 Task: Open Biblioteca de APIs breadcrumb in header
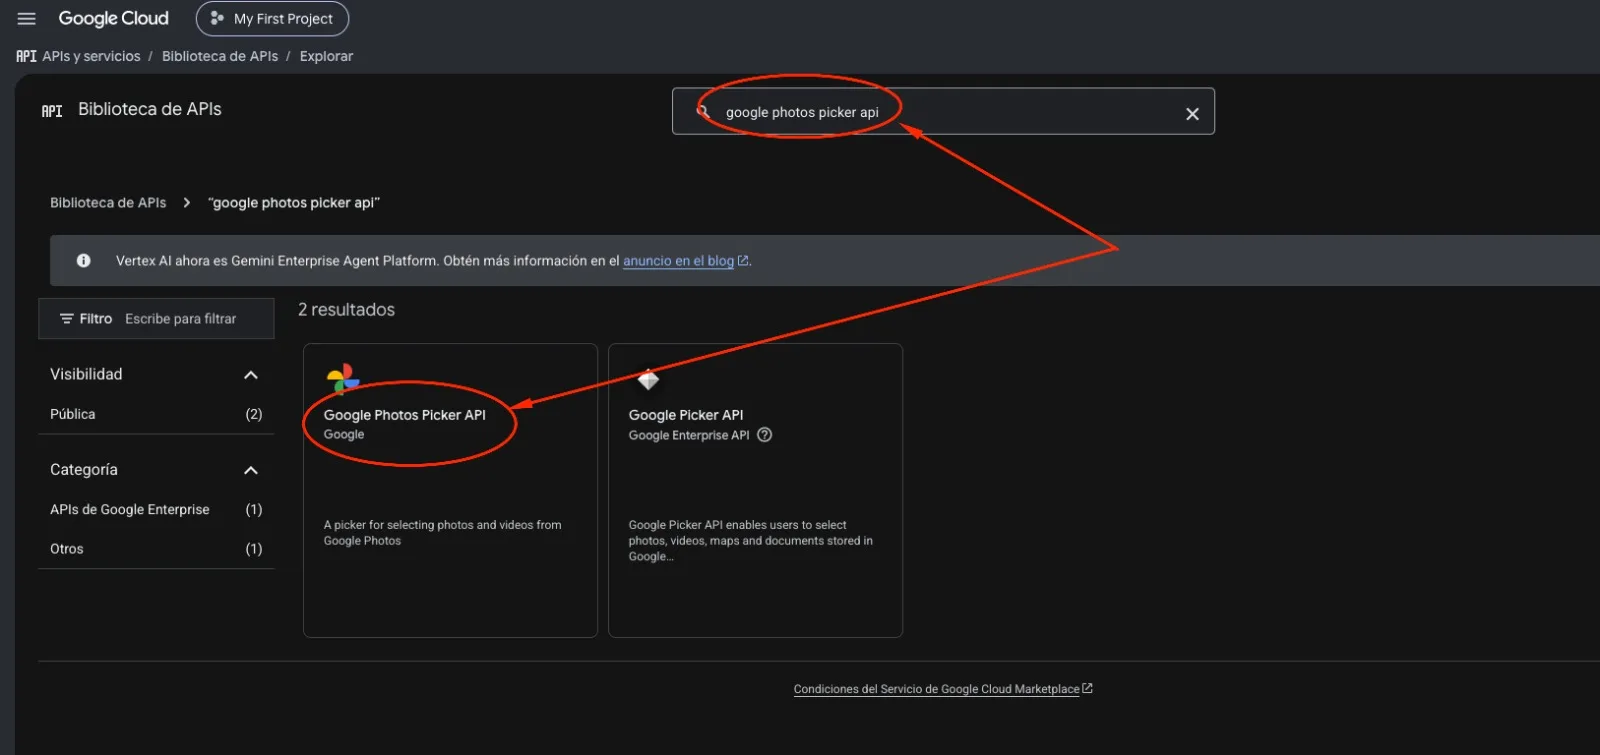(220, 56)
